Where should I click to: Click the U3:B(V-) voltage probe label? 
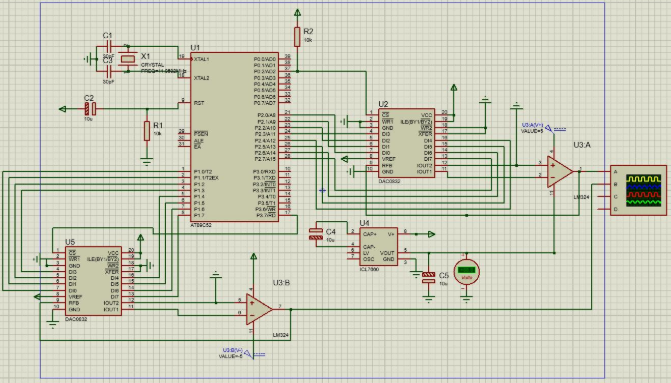pos(231,353)
